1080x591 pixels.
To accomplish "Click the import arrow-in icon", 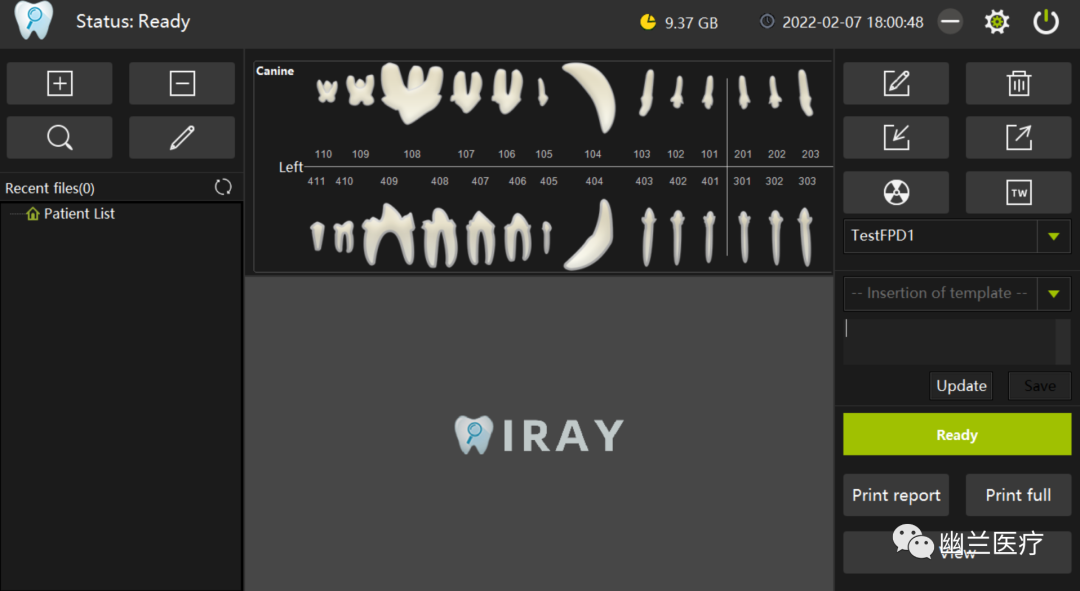I will pyautogui.click(x=896, y=137).
